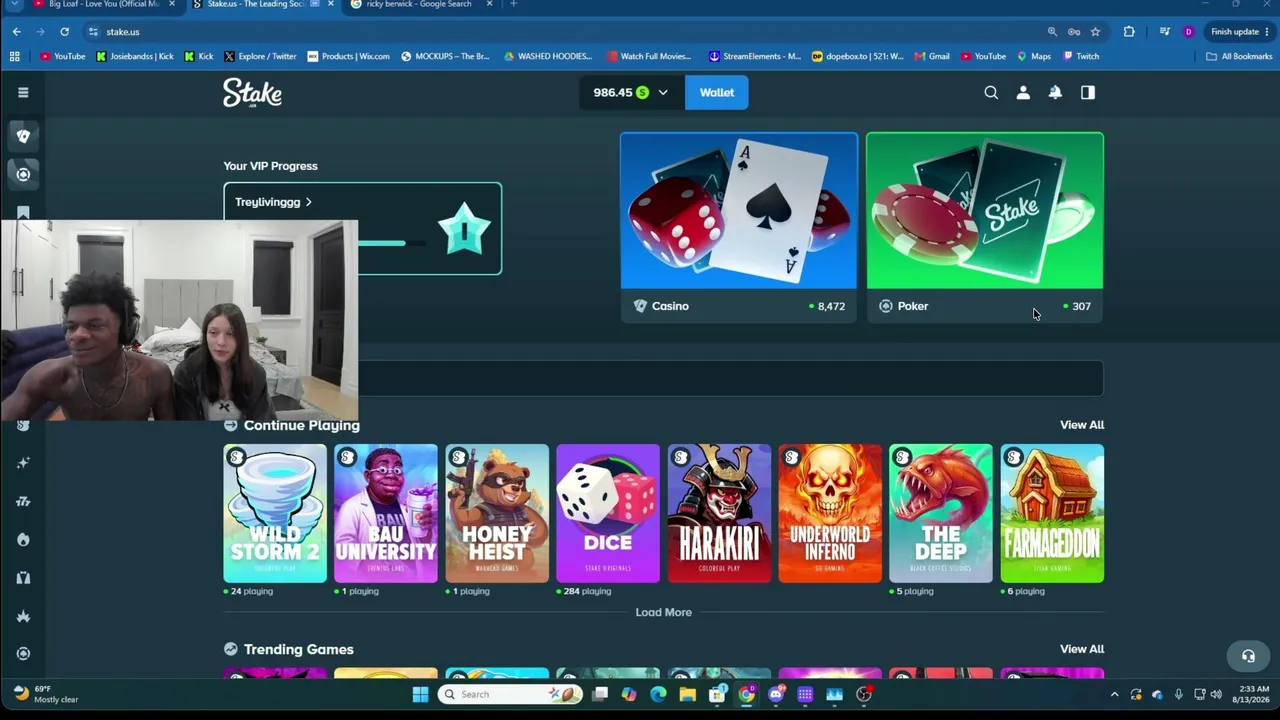Launch the Farmageddon game
1280x720 pixels.
1052,513
